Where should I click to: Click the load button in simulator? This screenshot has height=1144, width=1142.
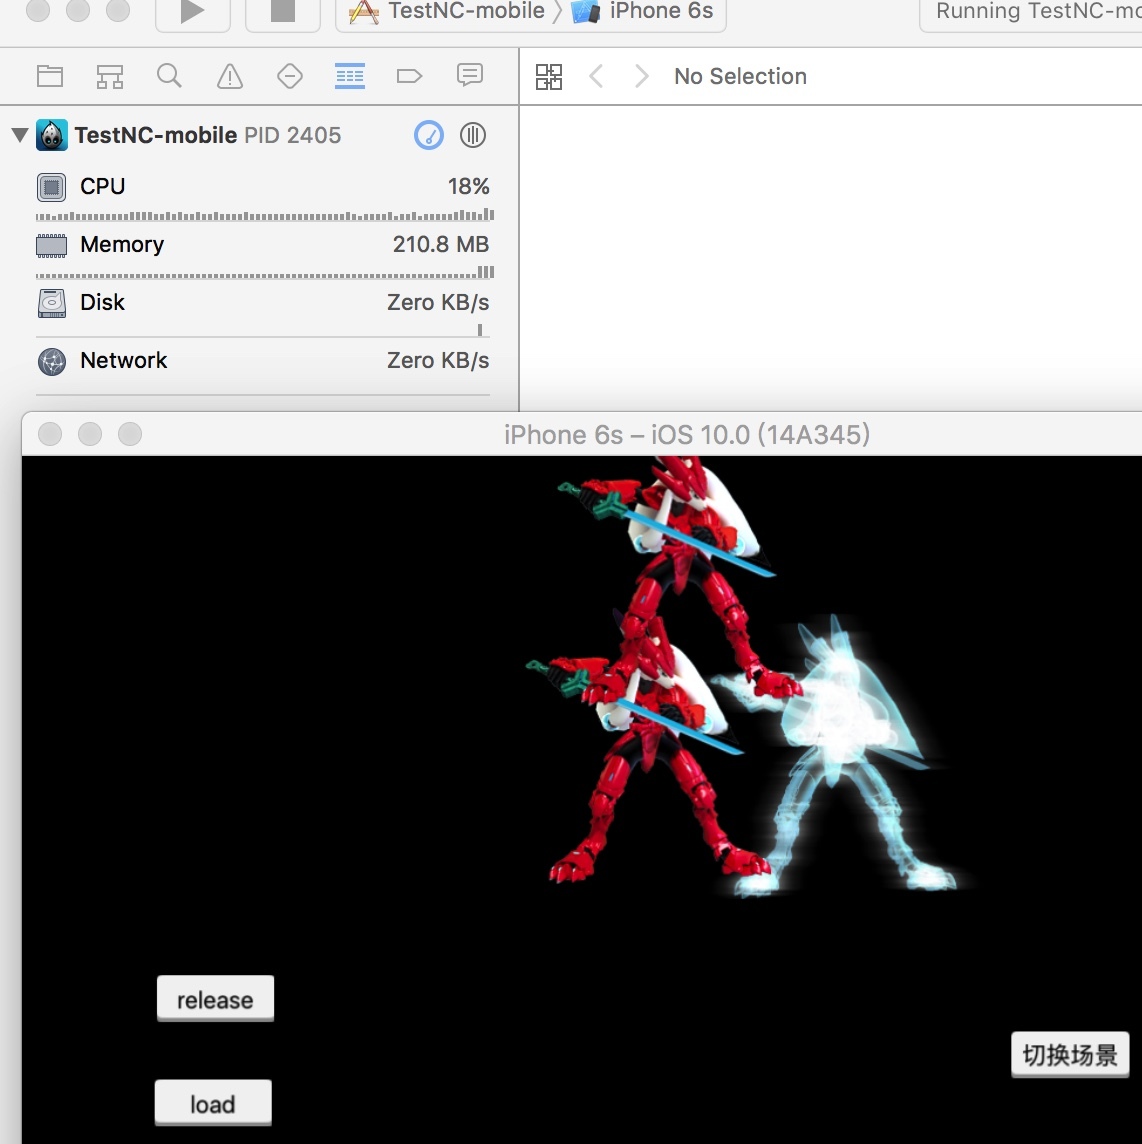213,1103
